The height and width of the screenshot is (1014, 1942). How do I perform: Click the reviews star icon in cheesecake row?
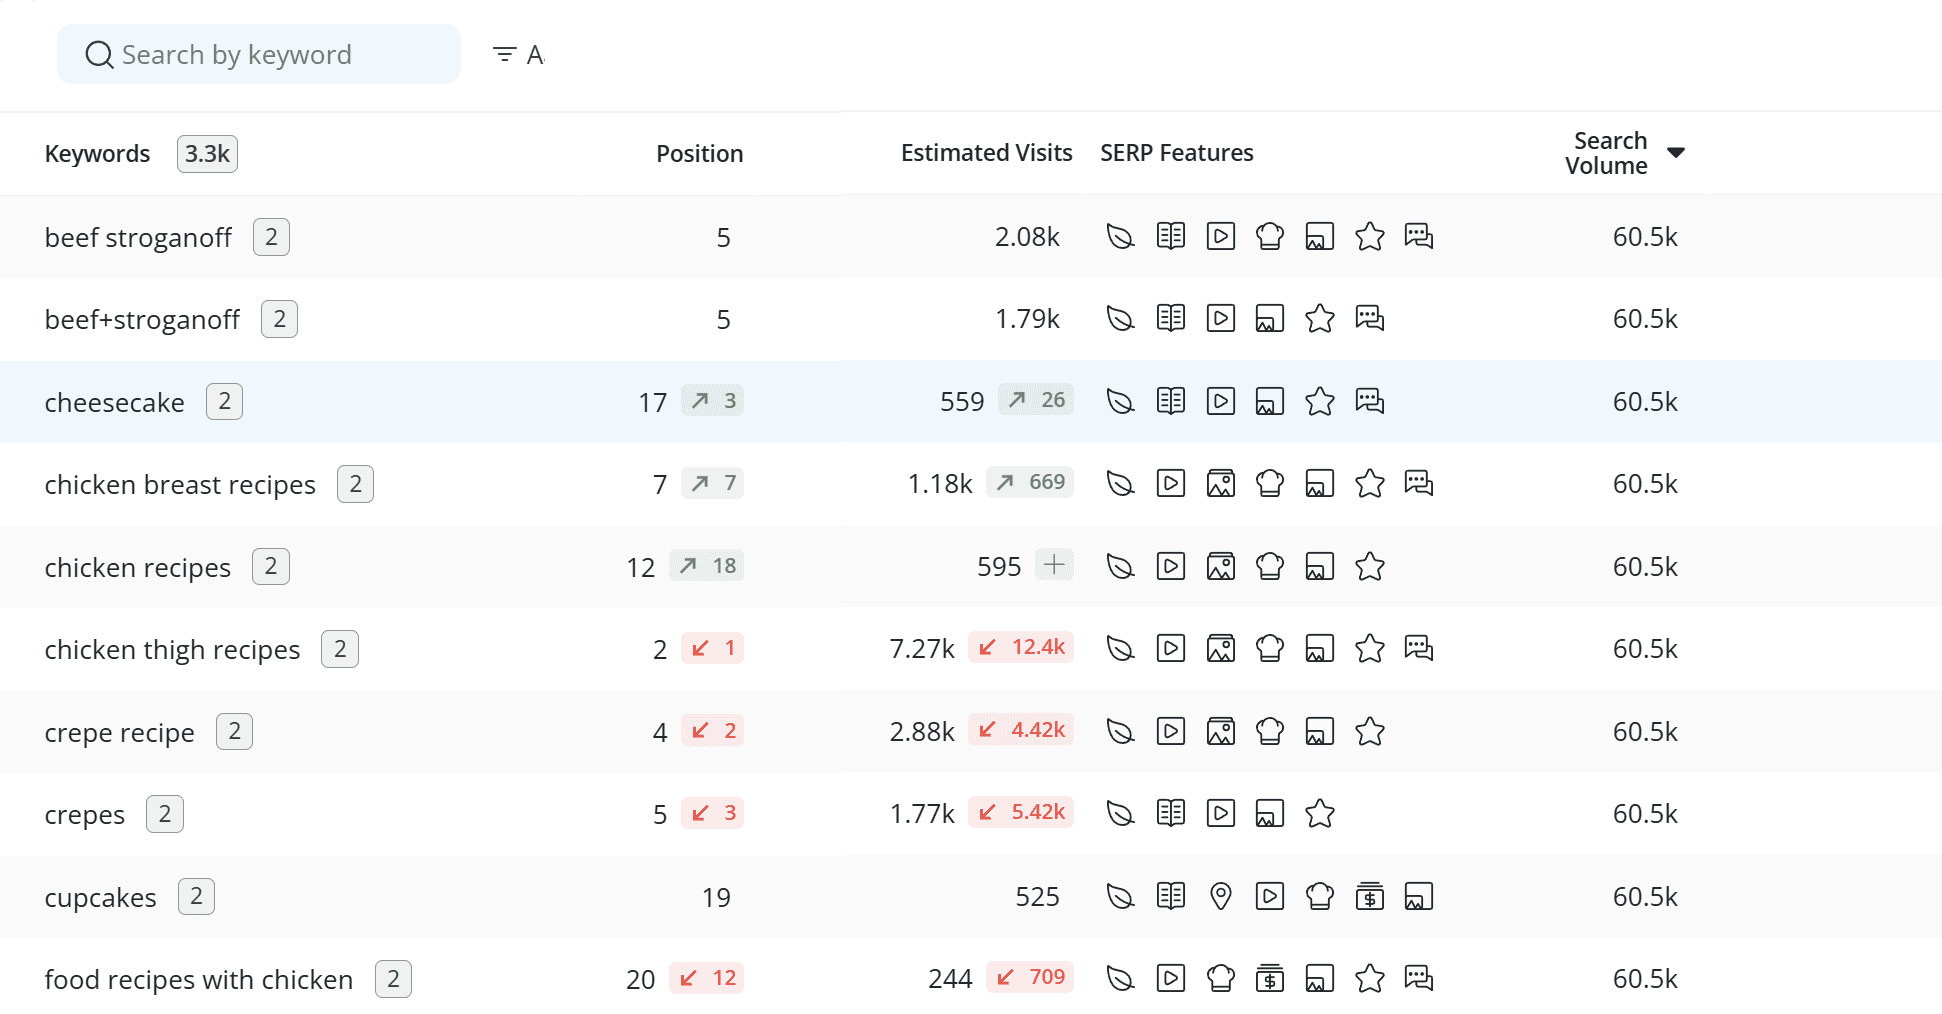pos(1320,401)
